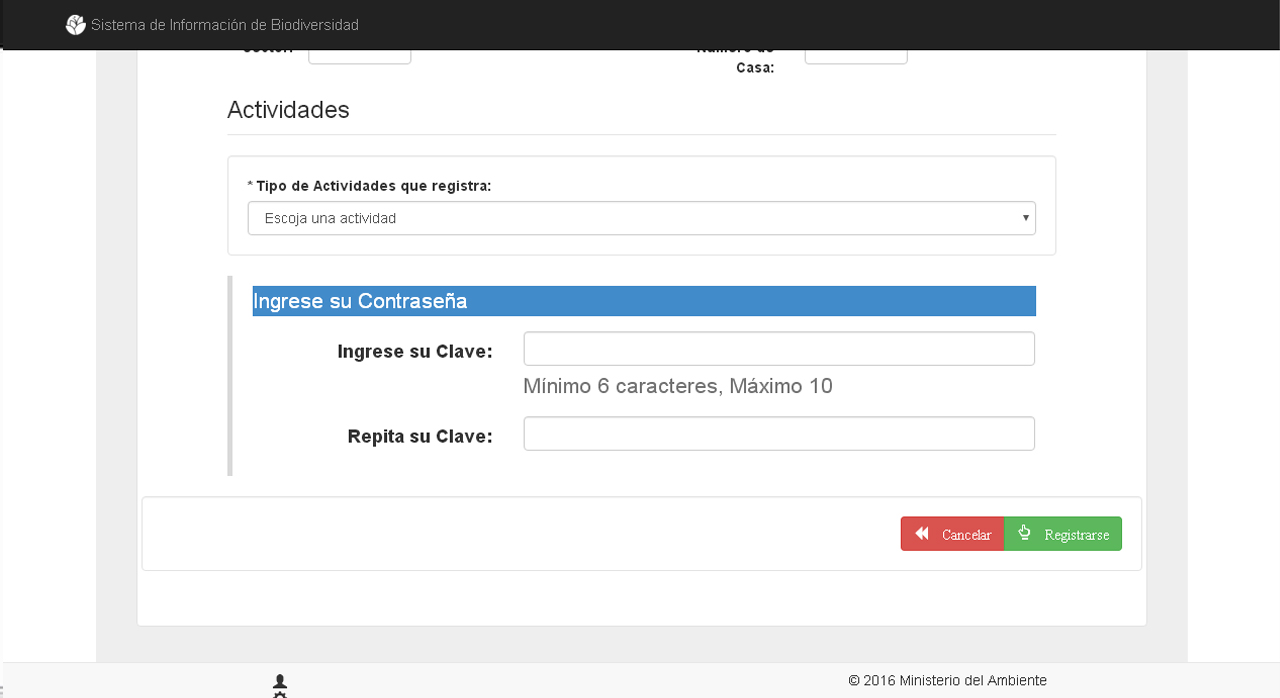1280x698 pixels.
Task: Click the 'Repita su Clave:' label
Action: tap(420, 437)
